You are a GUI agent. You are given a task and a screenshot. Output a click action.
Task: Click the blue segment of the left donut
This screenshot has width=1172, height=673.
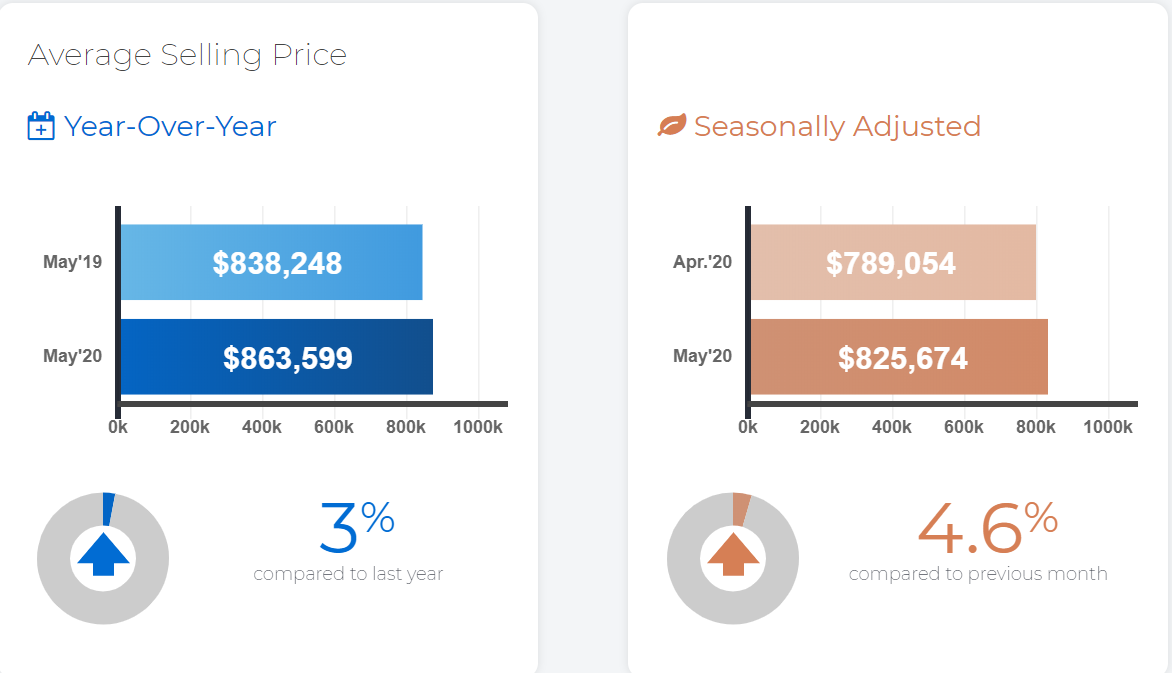108,509
